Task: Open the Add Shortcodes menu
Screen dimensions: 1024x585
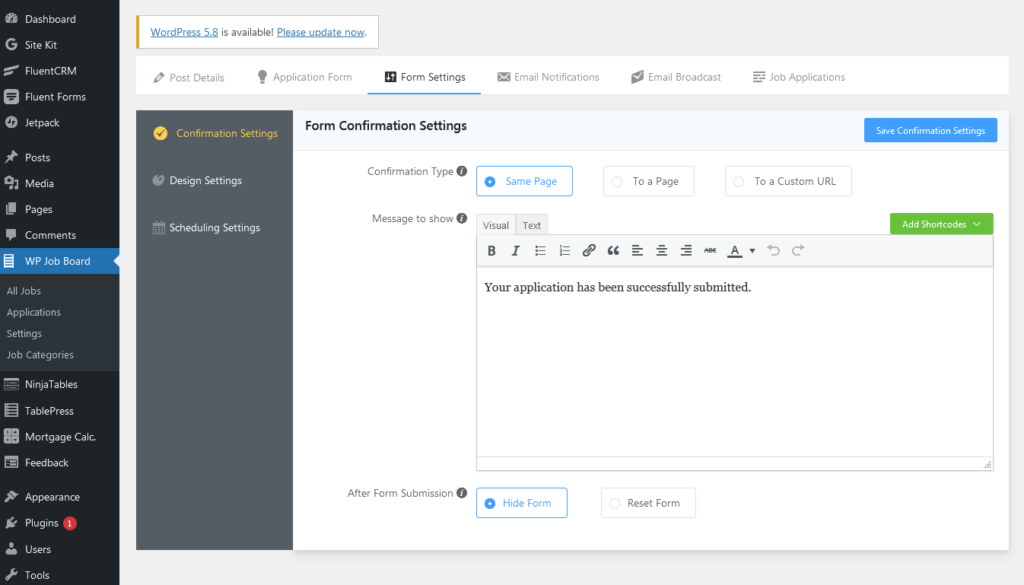Action: [x=940, y=223]
